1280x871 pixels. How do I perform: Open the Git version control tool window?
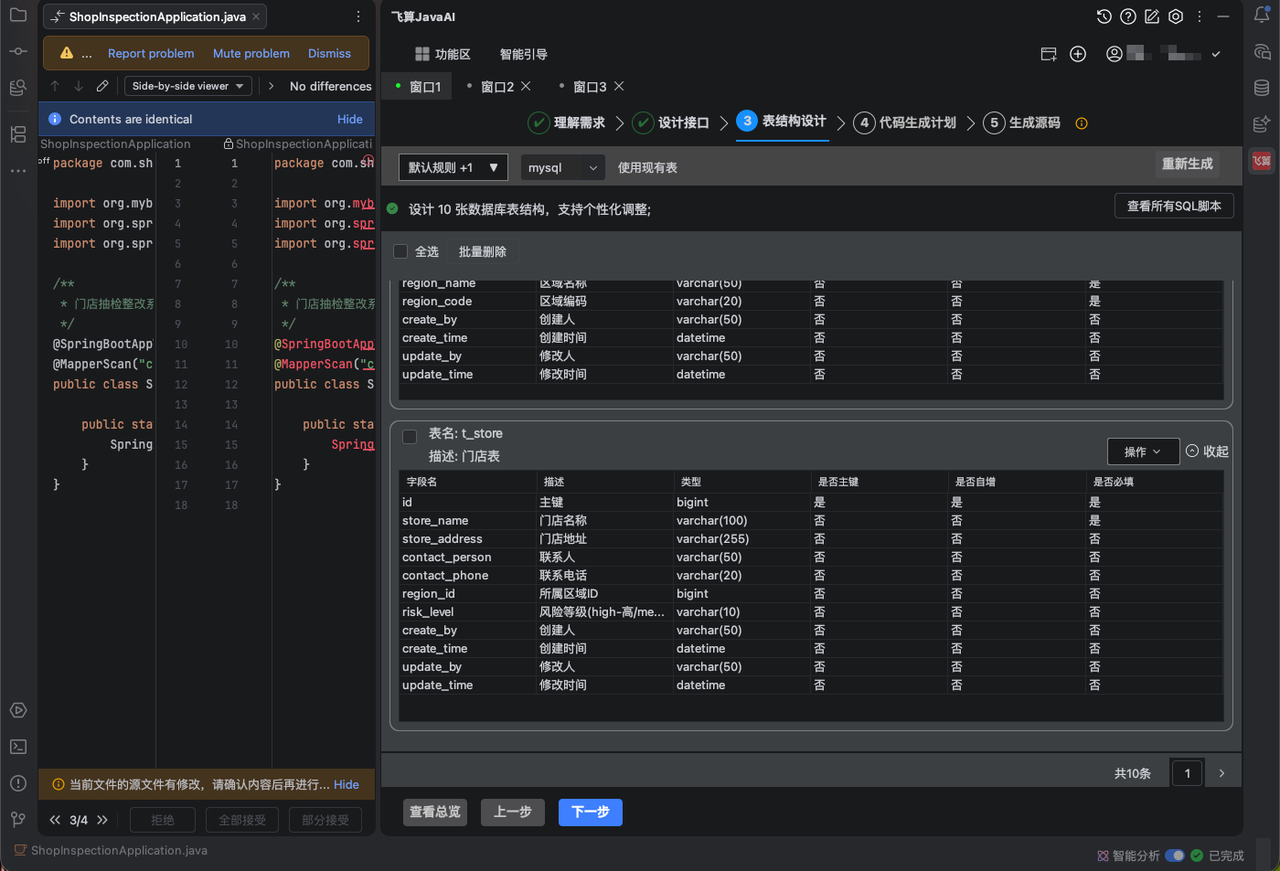18,819
